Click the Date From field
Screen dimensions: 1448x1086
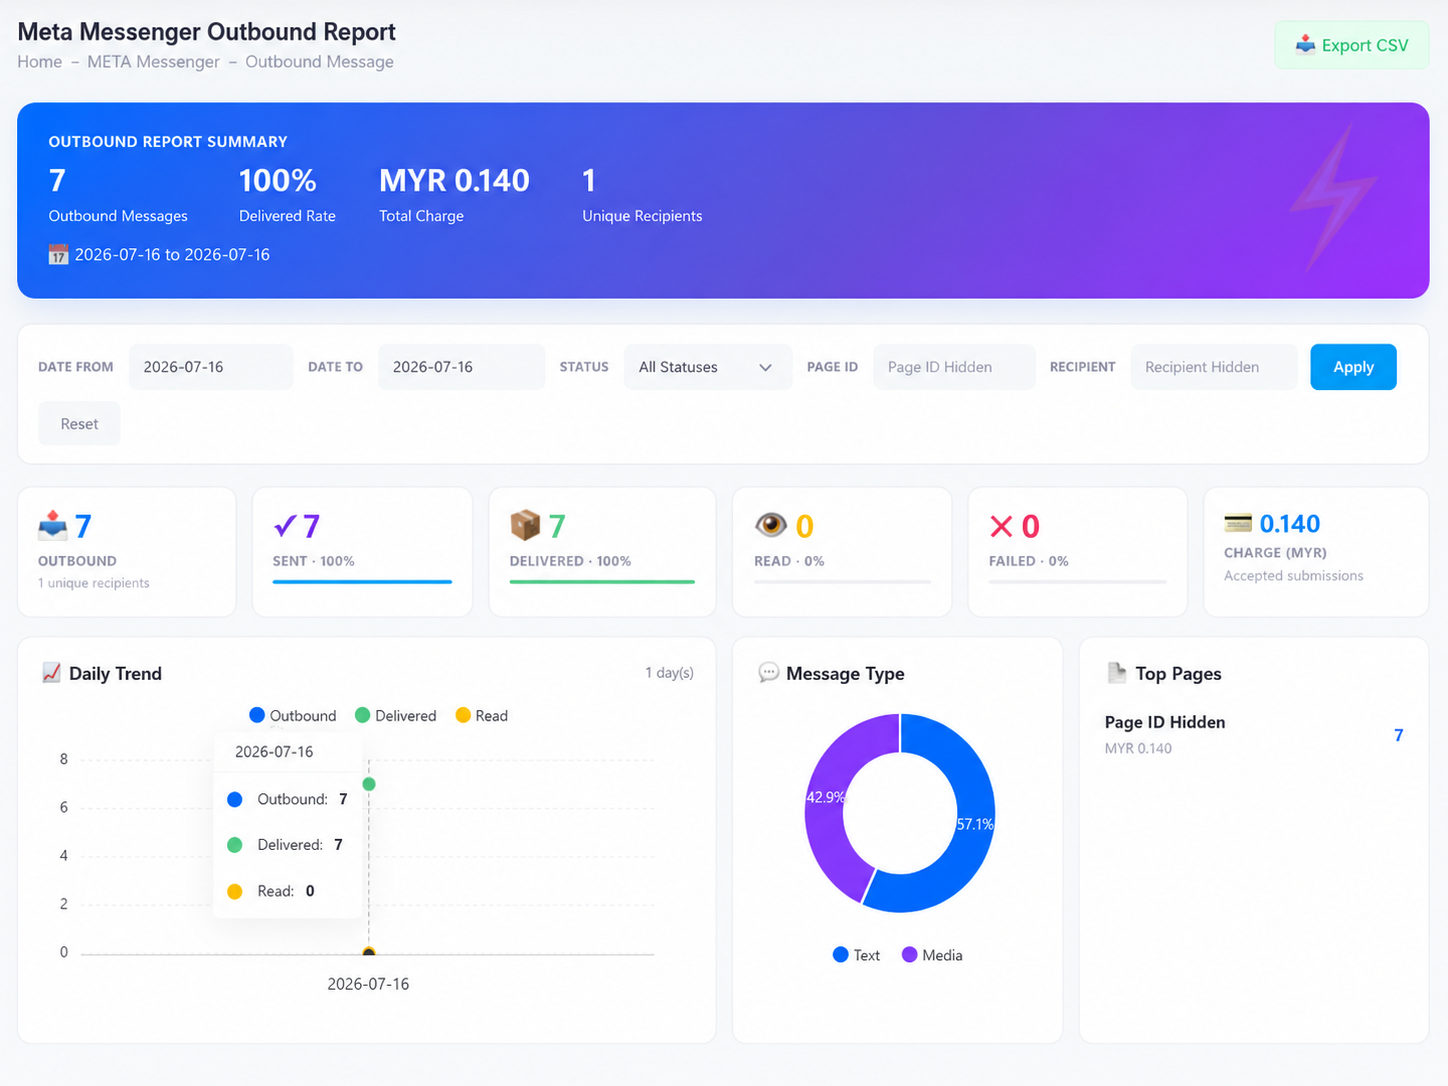pyautogui.click(x=211, y=367)
